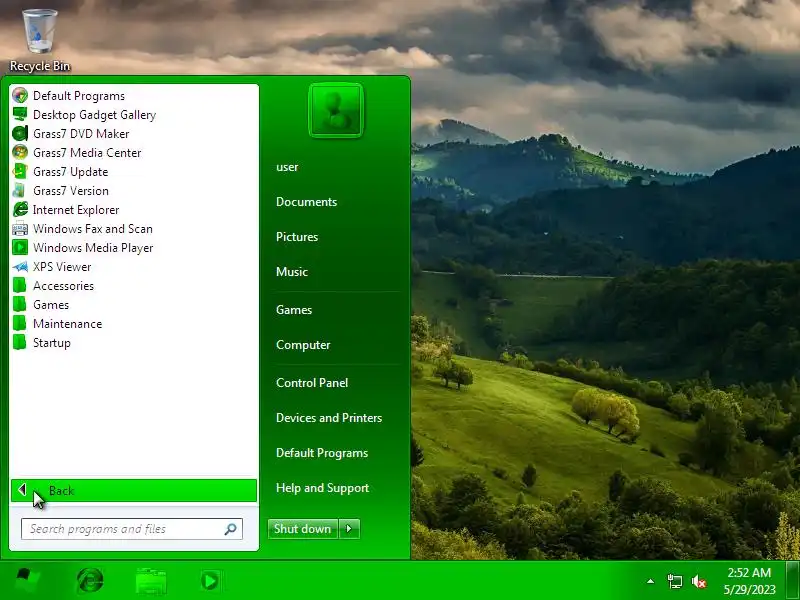Expand the Accessories folder
The height and width of the screenshot is (600, 800).
[54, 286]
